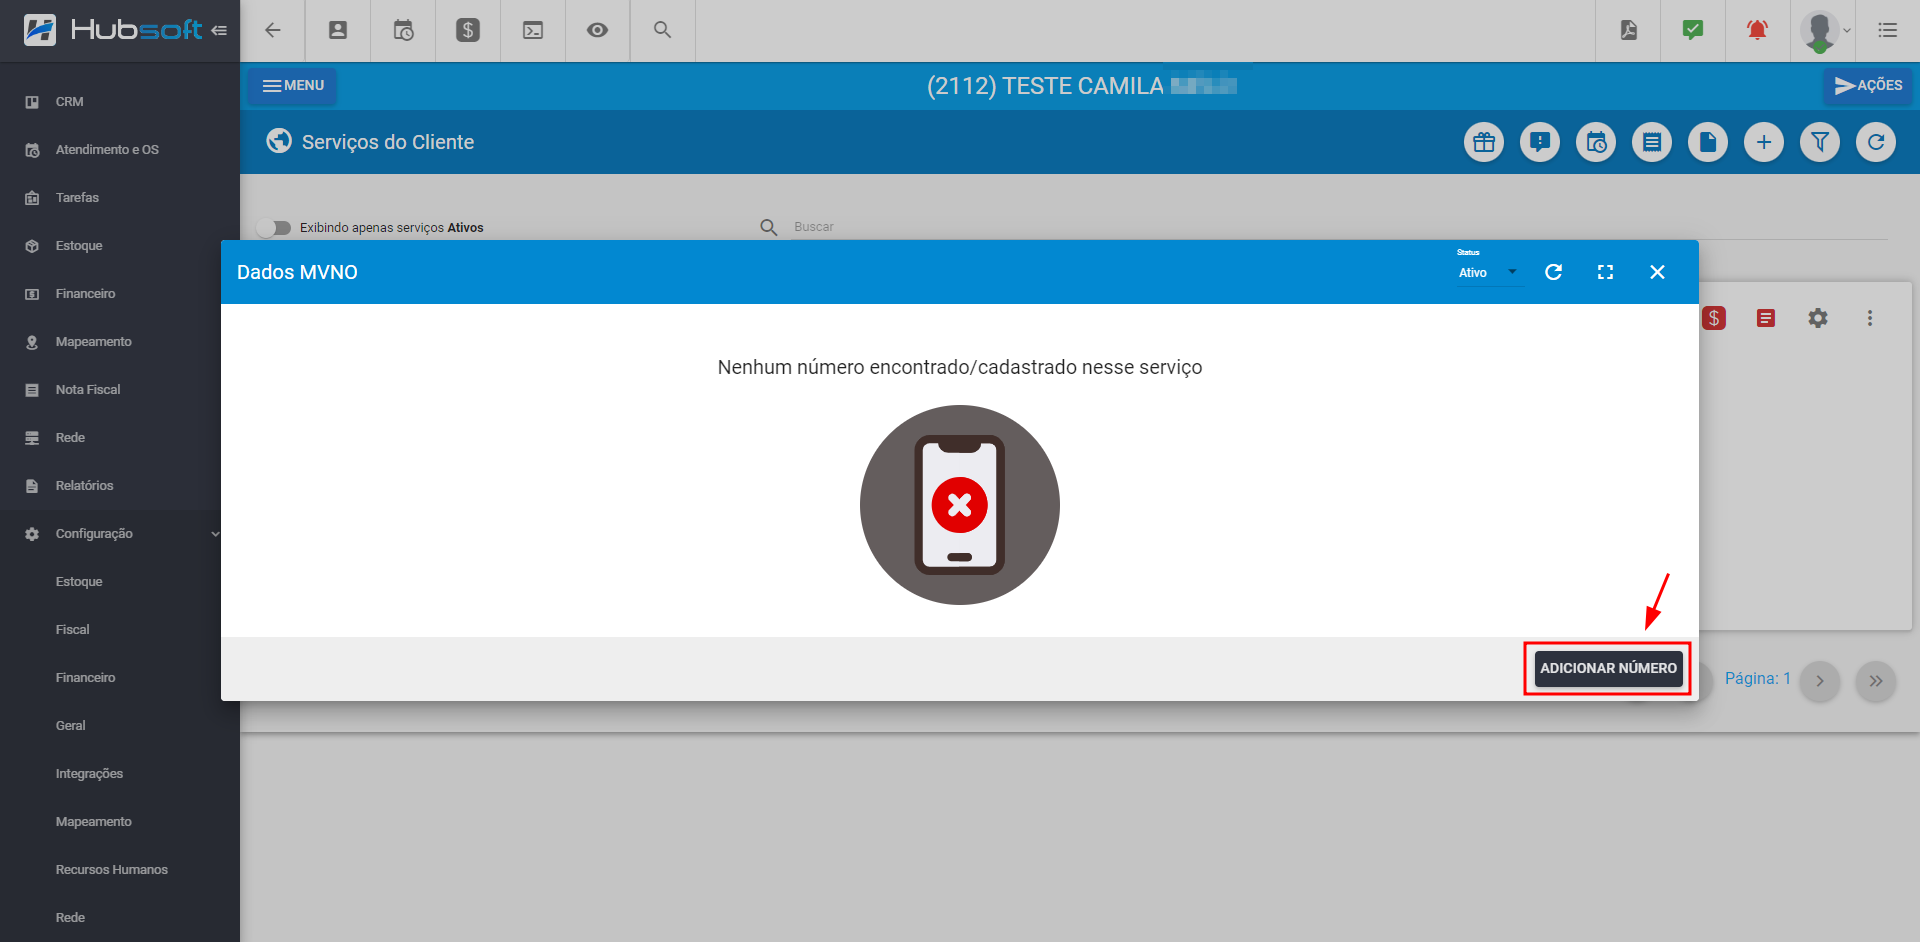Refresh the Serviços do Cliente list
The width and height of the screenshot is (1920, 942).
[x=1876, y=142]
